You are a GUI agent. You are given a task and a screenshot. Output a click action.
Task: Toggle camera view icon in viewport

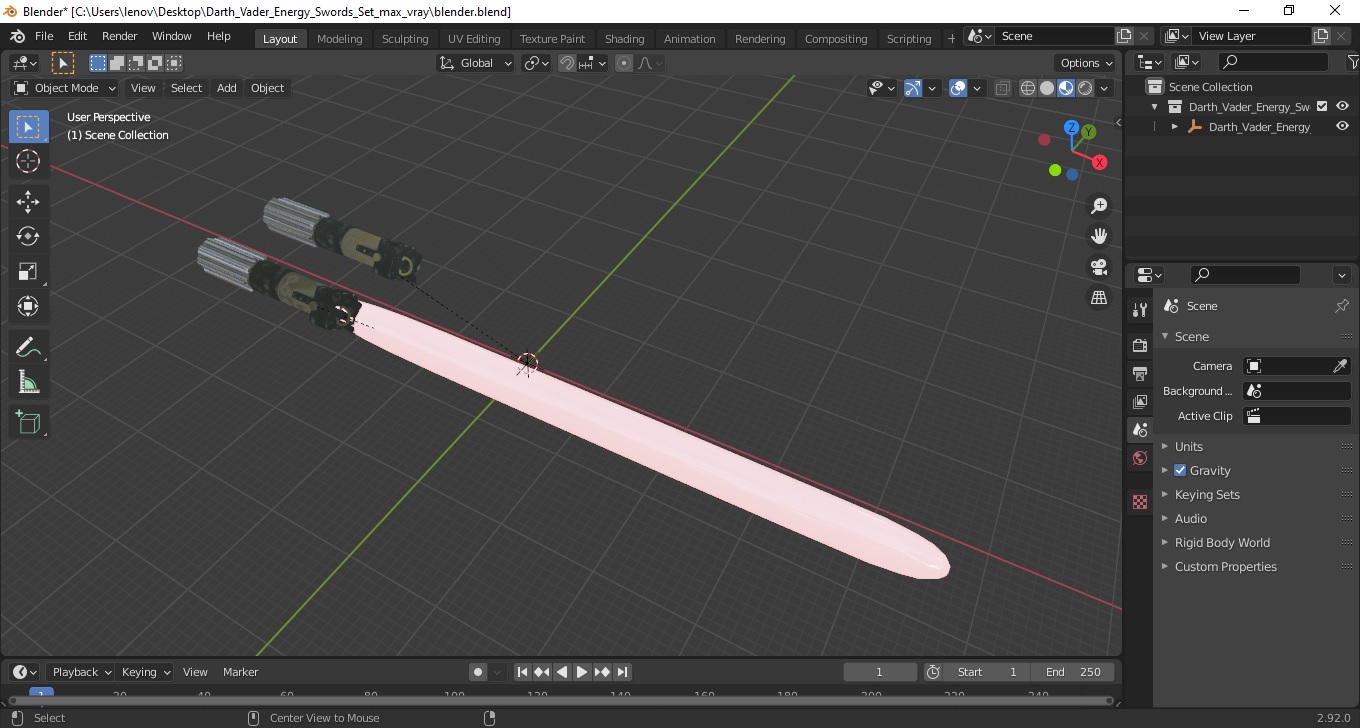(x=1099, y=267)
